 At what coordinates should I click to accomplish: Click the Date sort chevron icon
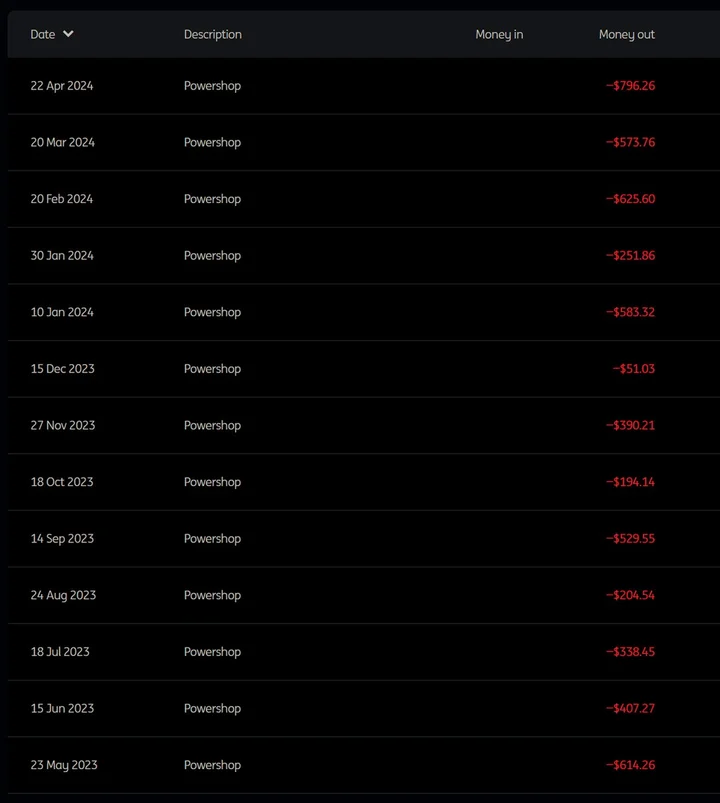coord(68,34)
